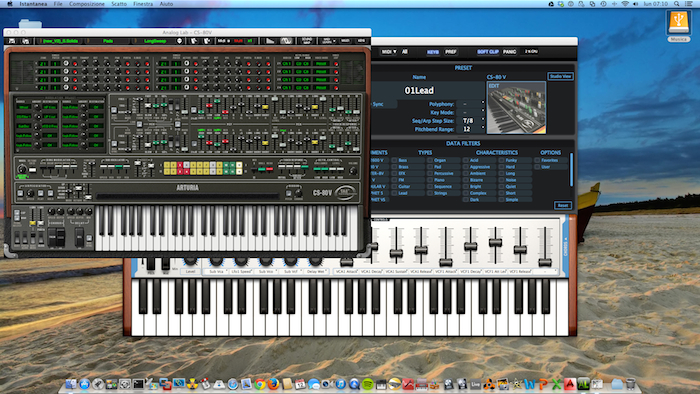Open the Polyphony value selector
The height and width of the screenshot is (394, 700).
471,104
